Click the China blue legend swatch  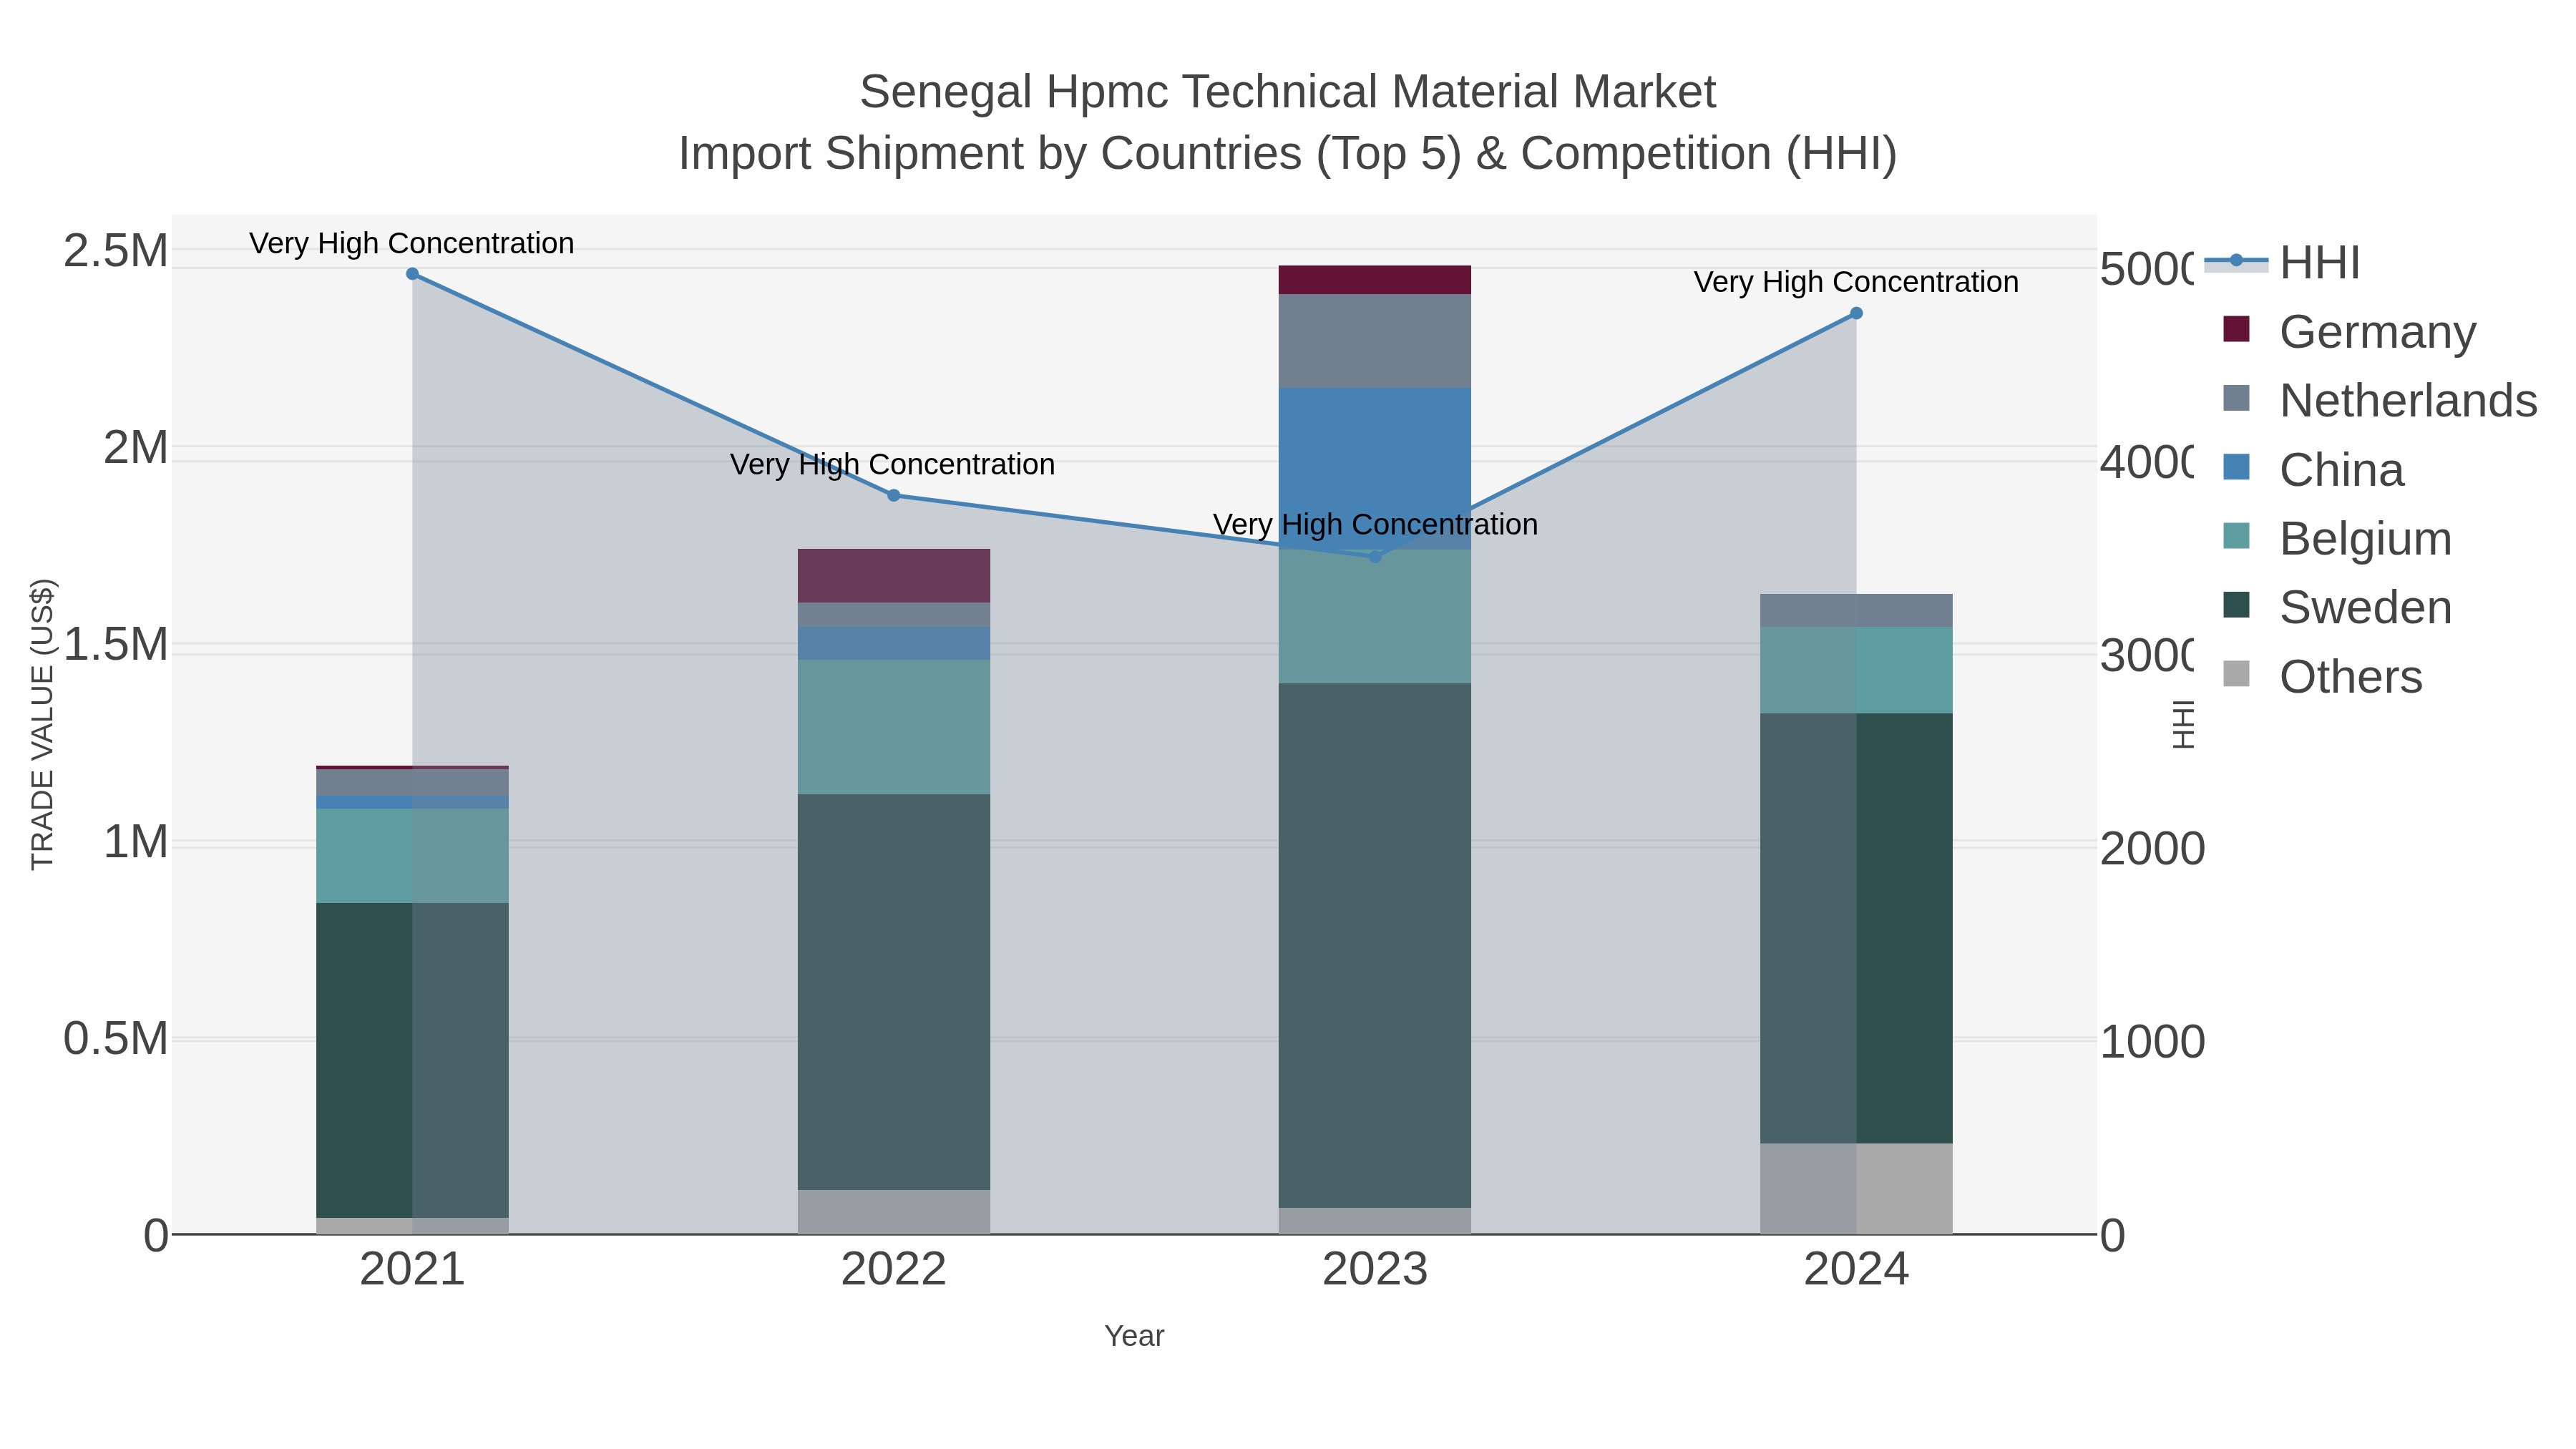pyautogui.click(x=2236, y=467)
